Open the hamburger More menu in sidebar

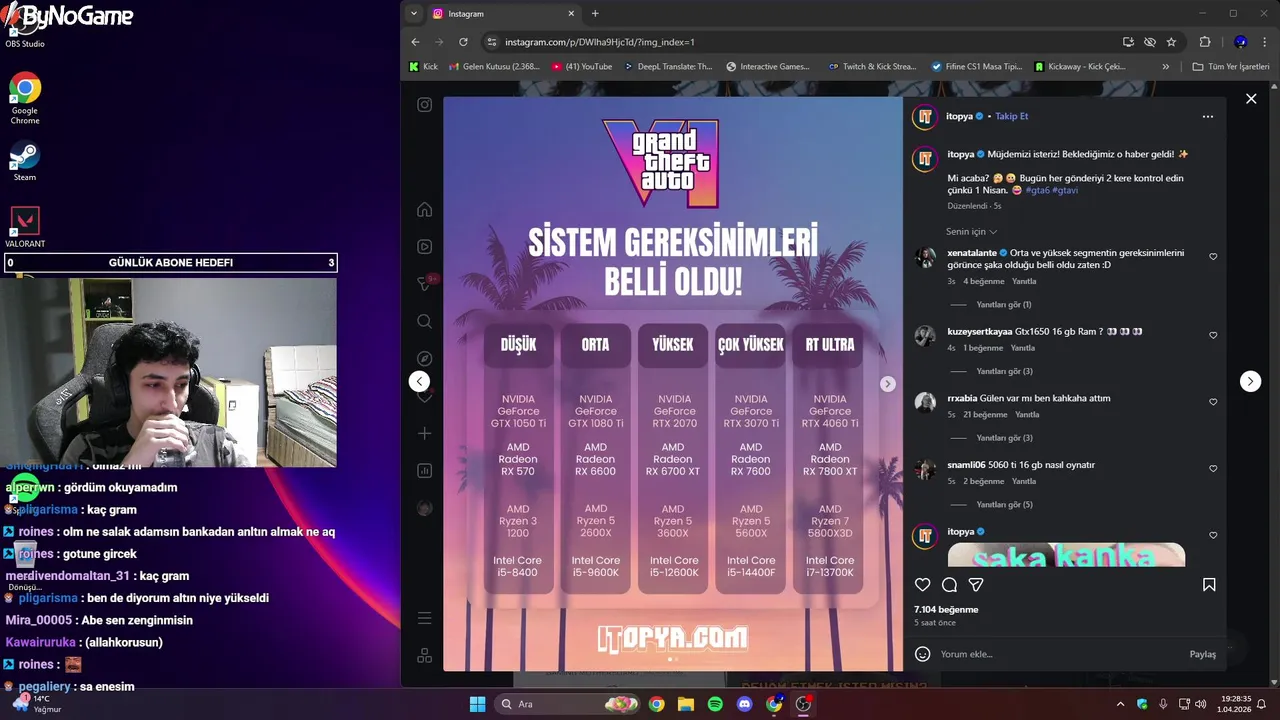point(425,618)
